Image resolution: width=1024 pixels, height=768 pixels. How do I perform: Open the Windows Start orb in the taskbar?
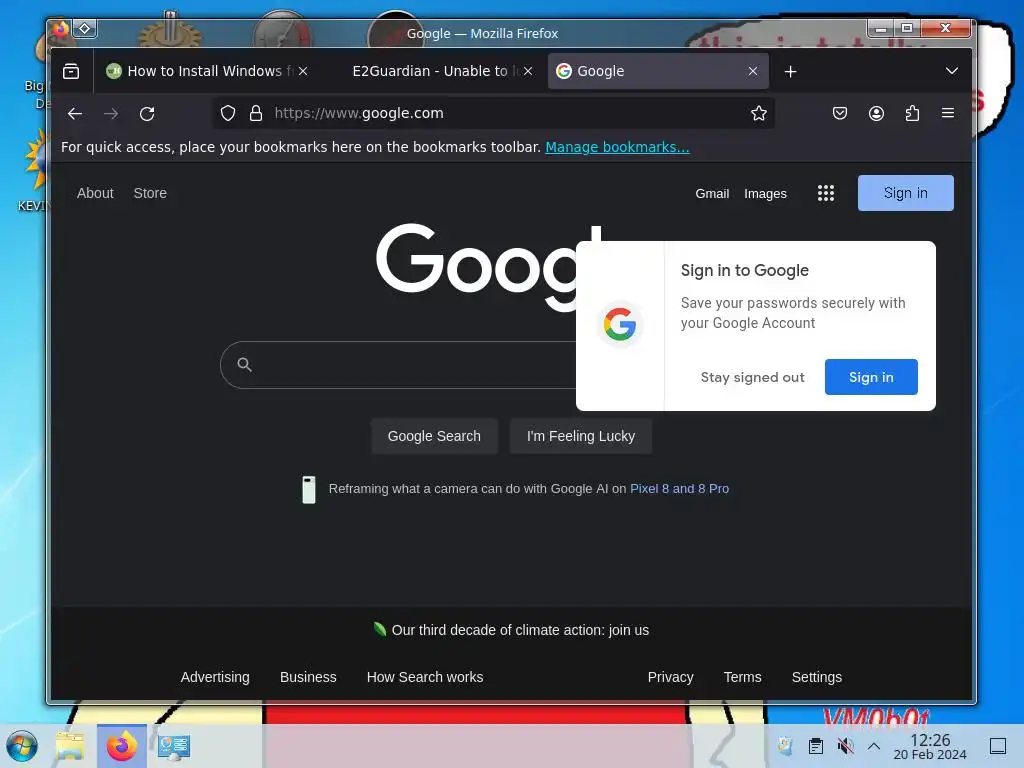(22, 746)
